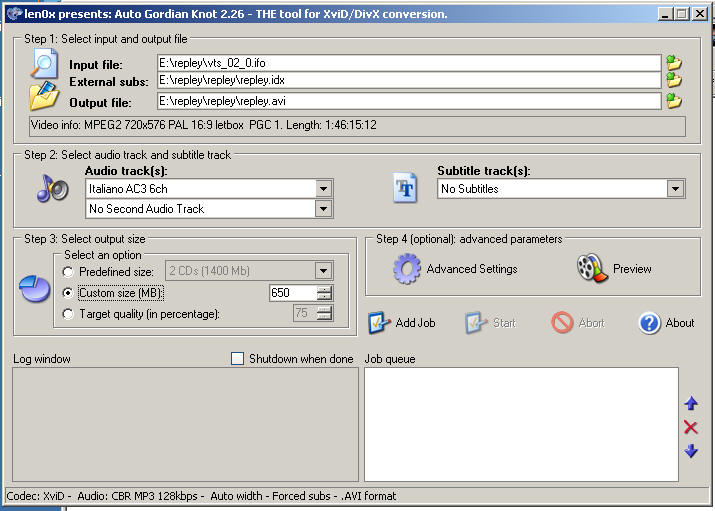
Task: Click the window title bar app icon
Action: point(14,14)
